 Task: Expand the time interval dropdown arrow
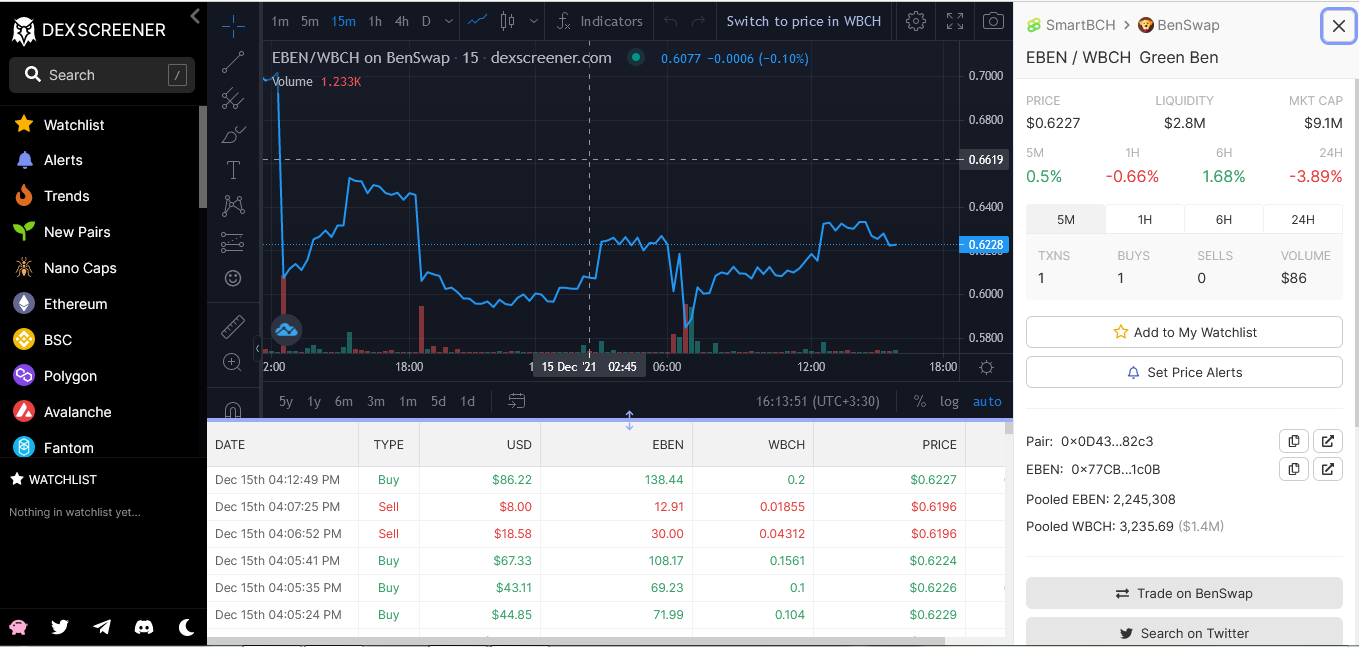(448, 21)
